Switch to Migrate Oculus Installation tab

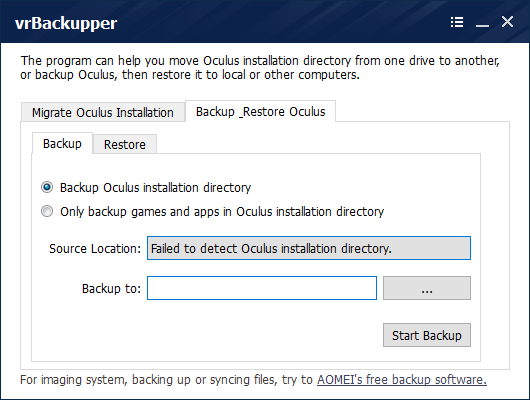(103, 112)
